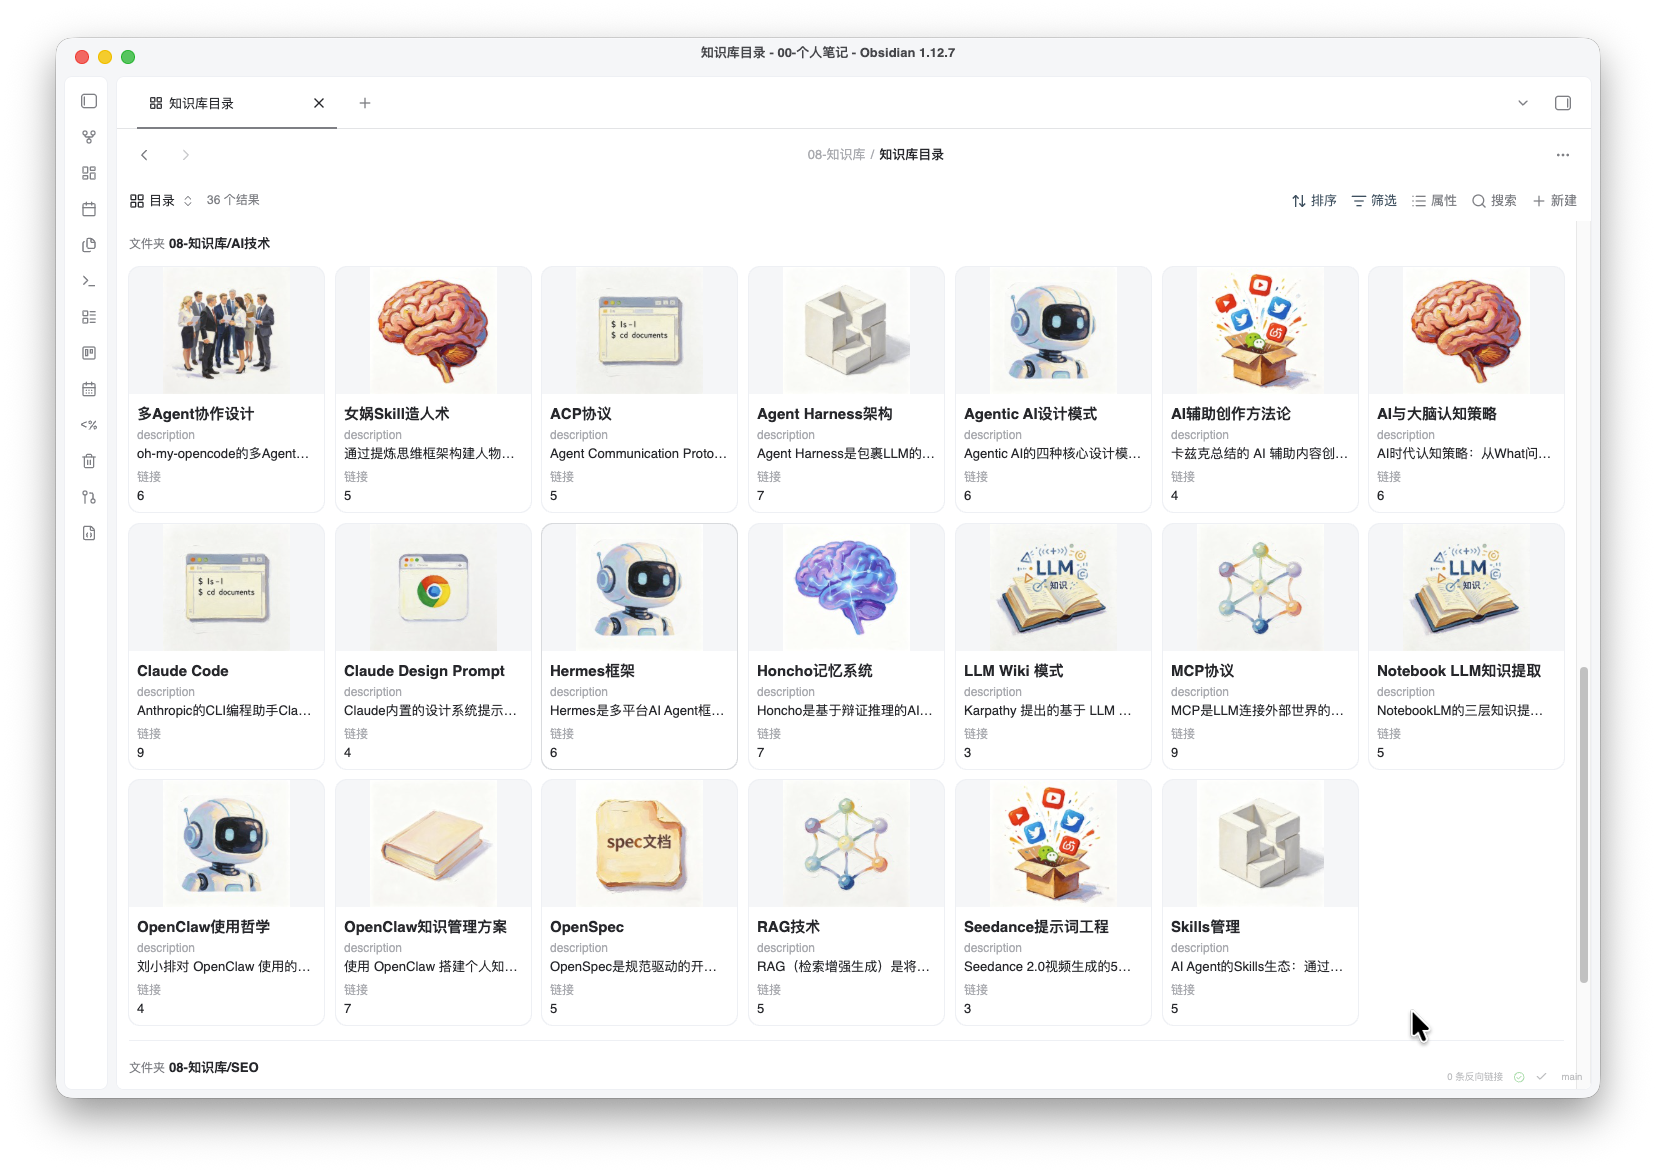Open the graph view from the ribbon
This screenshot has width=1656, height=1172.
tap(89, 137)
